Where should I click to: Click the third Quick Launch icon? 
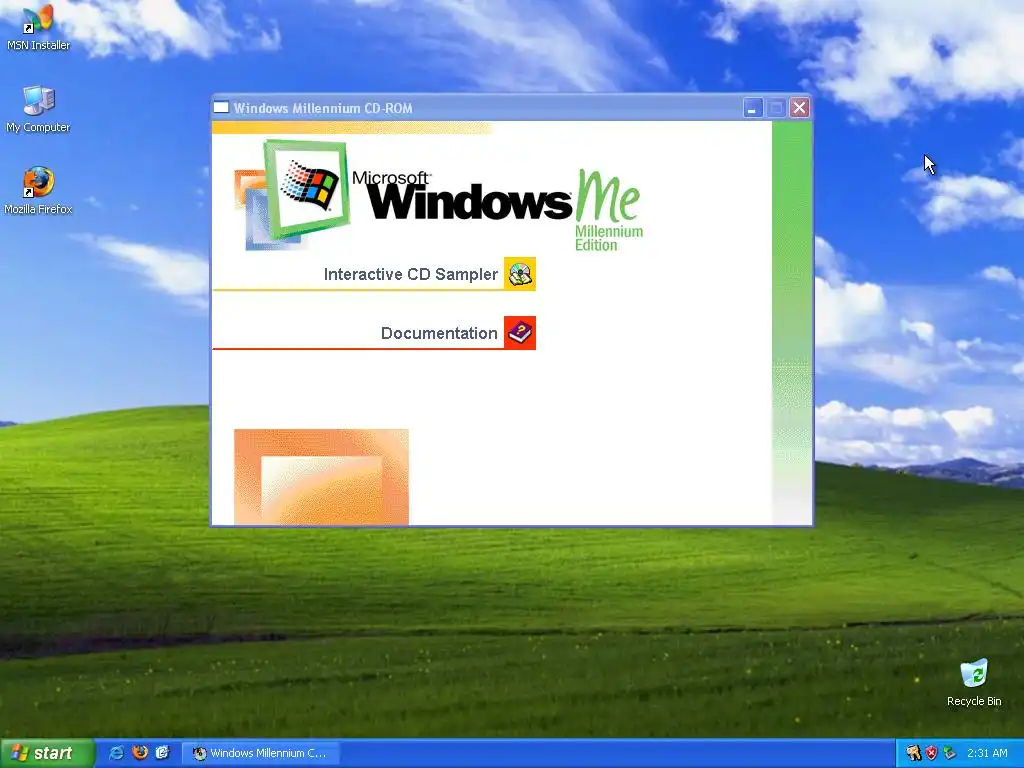(163, 753)
